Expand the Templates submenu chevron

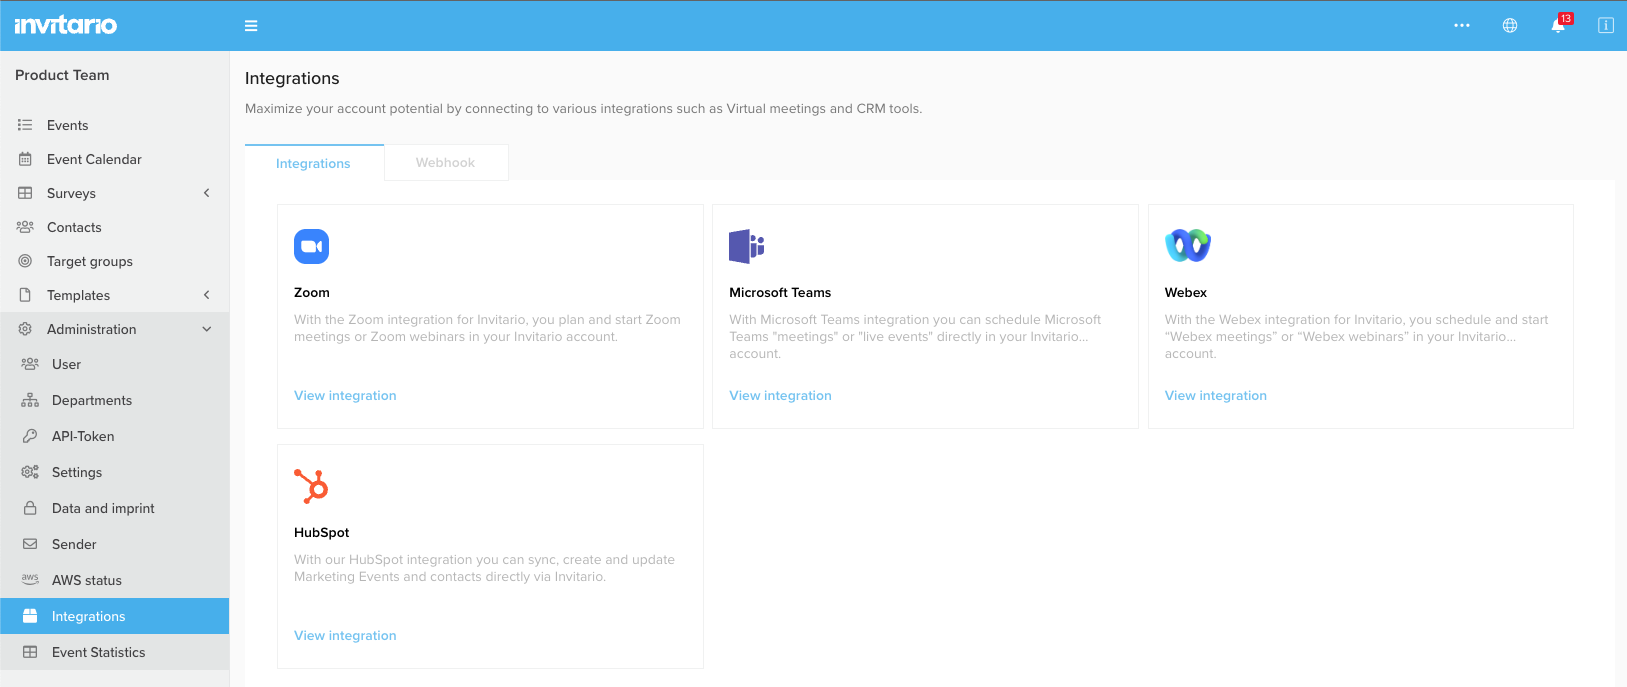coord(207,295)
